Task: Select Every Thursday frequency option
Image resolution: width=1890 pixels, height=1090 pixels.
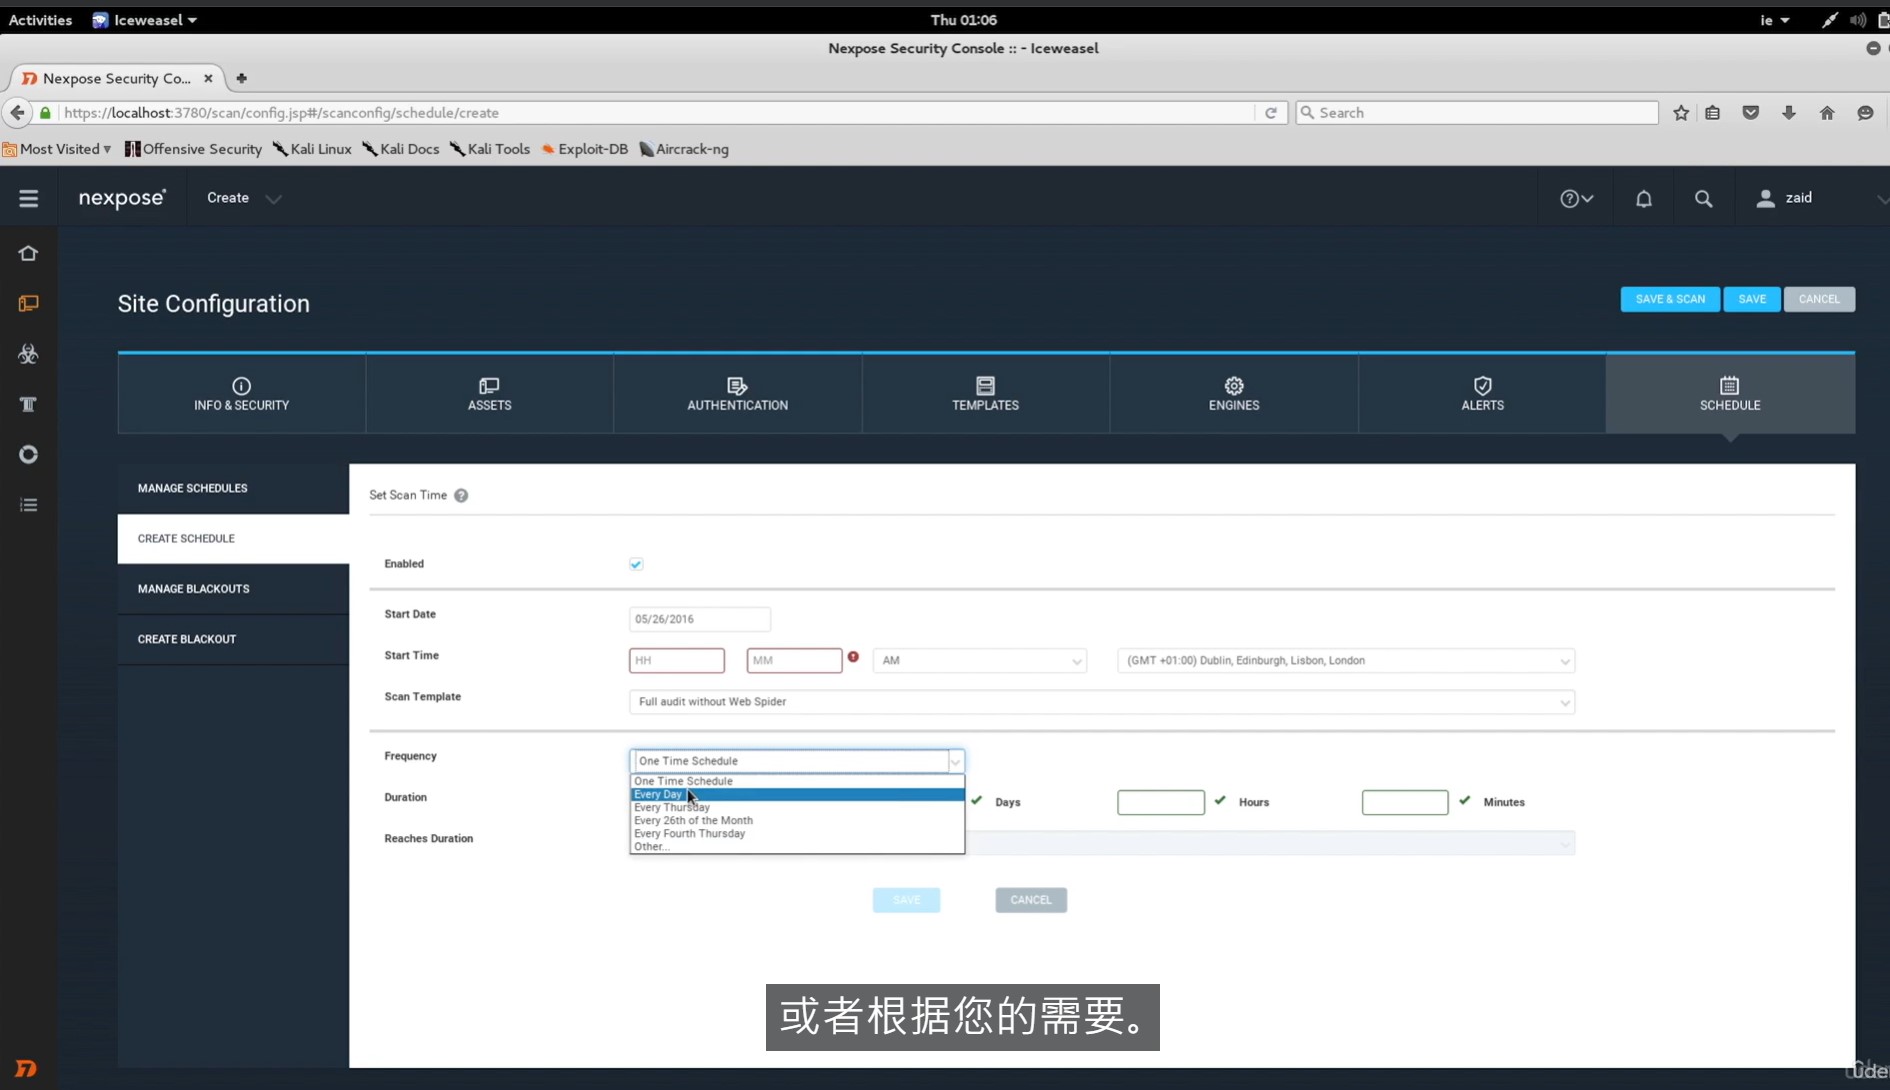Action: click(672, 808)
